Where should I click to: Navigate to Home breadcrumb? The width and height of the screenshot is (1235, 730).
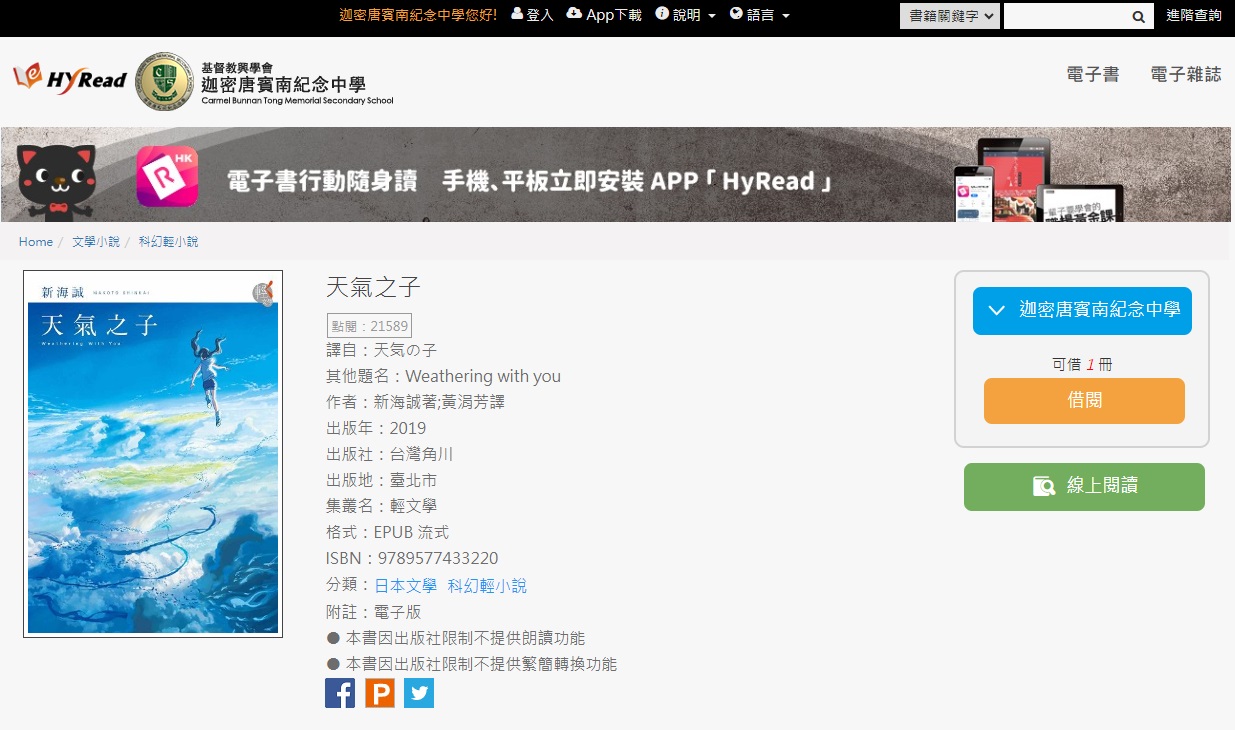(x=36, y=242)
